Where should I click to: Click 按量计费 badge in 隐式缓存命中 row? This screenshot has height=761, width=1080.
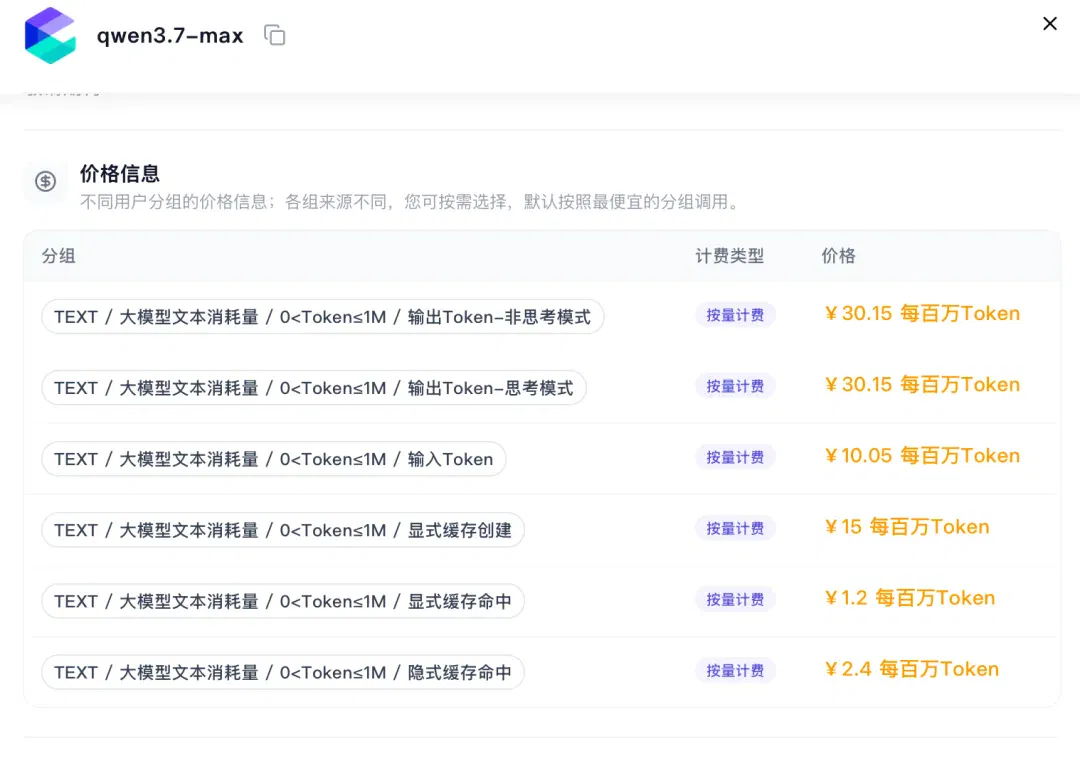(735, 671)
